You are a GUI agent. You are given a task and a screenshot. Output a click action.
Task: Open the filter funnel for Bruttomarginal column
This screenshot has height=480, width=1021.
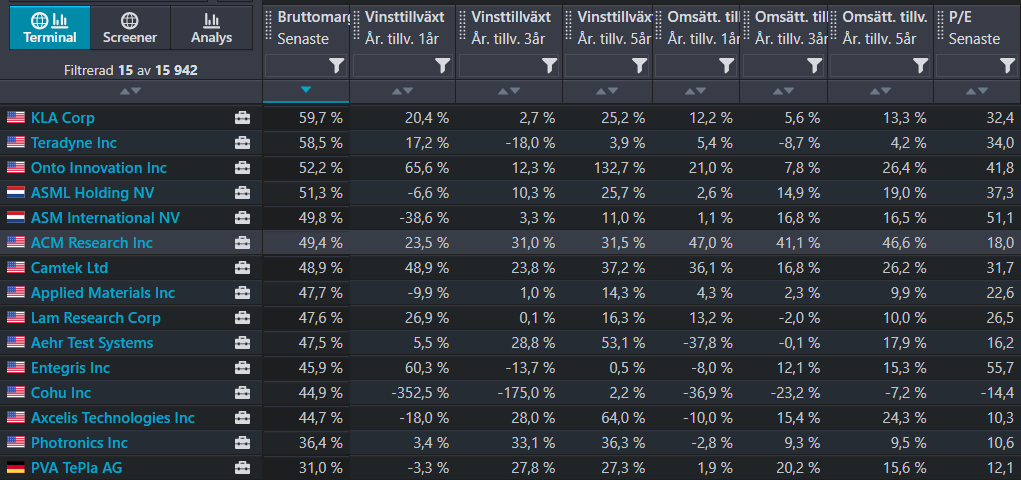[x=336, y=65]
